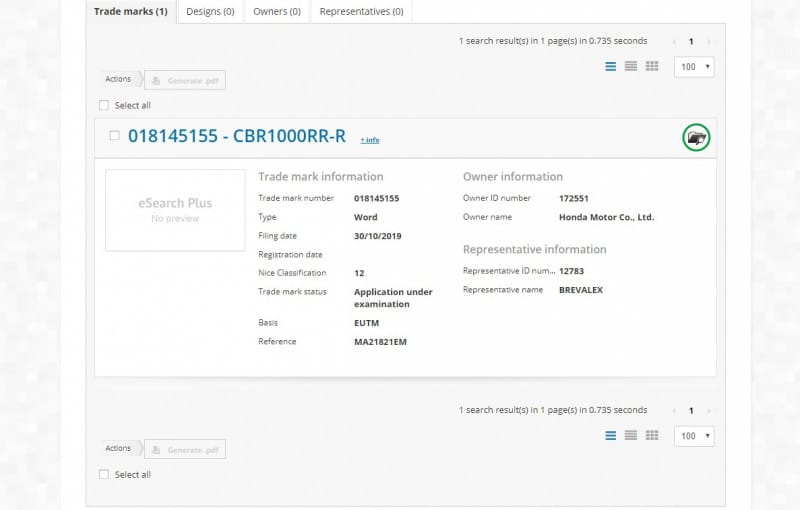Click the filing date 30/10/2019
The width and height of the screenshot is (800, 510).
[x=378, y=236]
